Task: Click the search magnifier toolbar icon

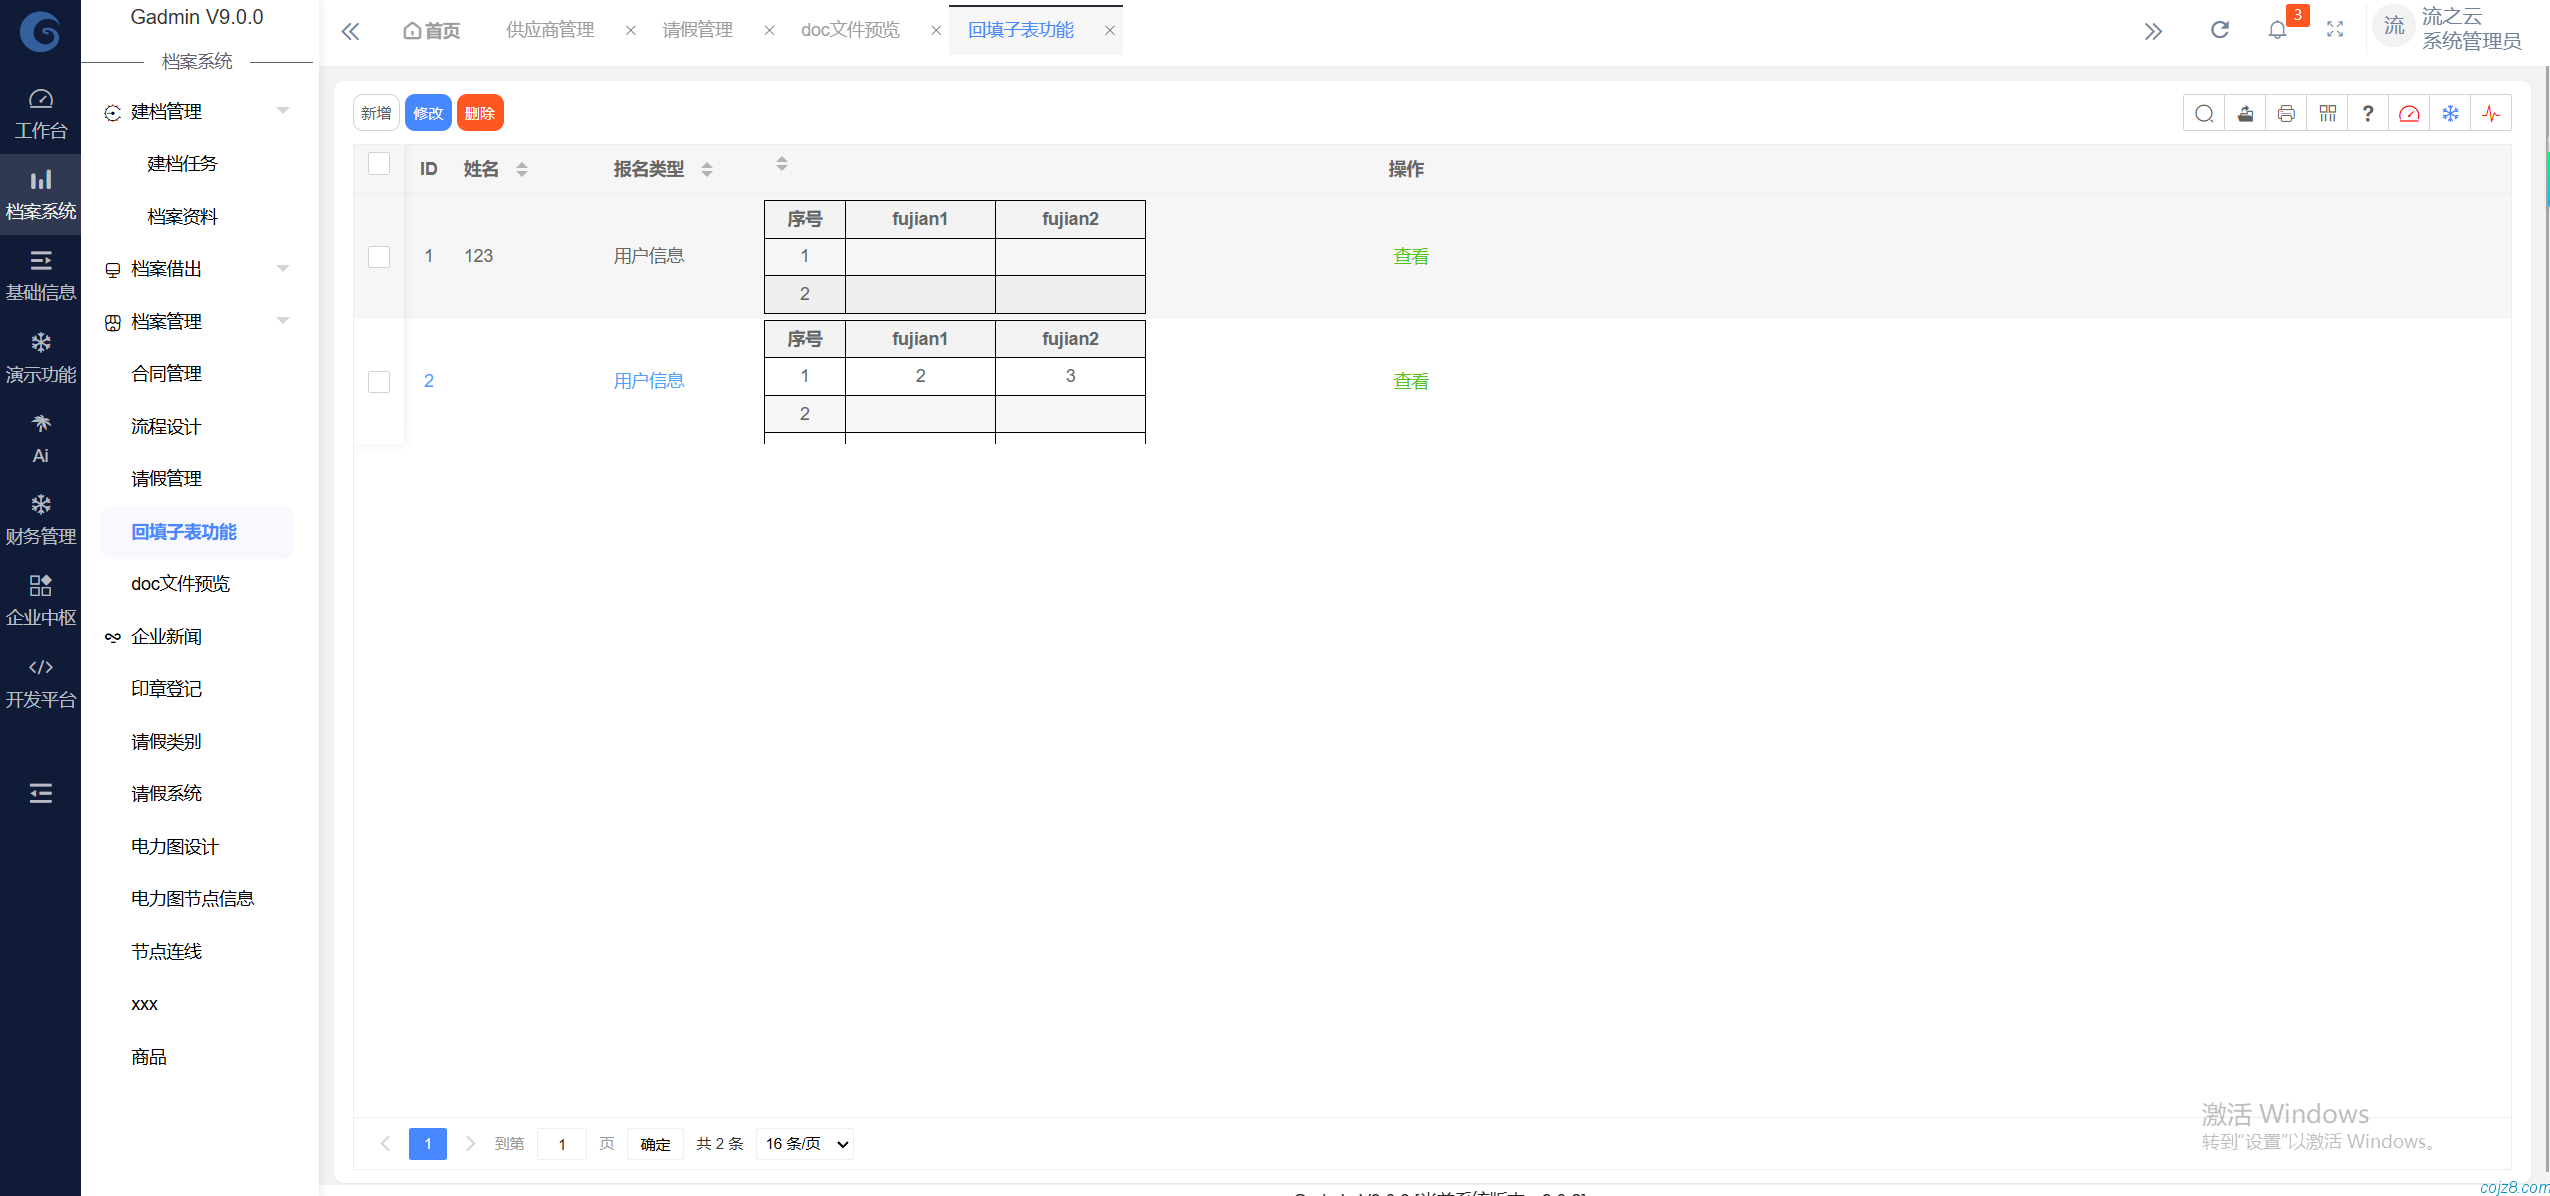Action: pos(2203,114)
